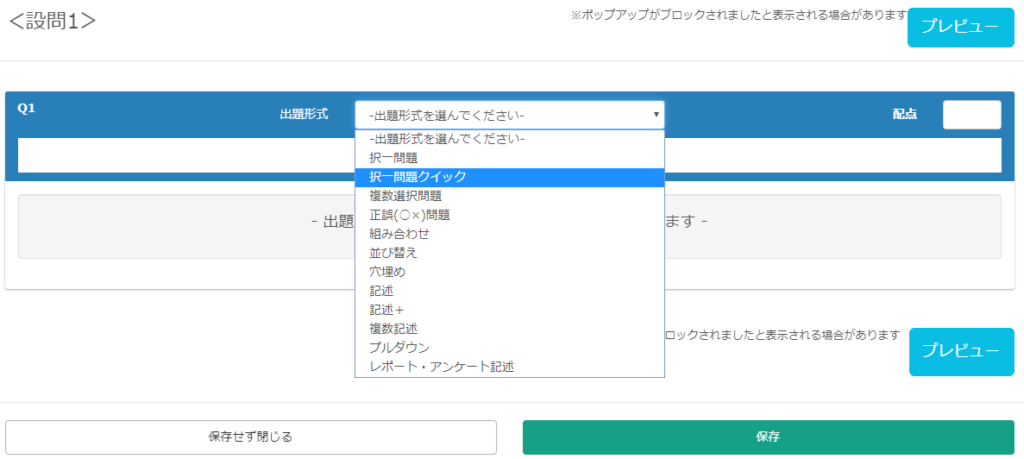The width and height of the screenshot is (1024, 459).
Task: Click the 配点 score input field
Action: point(972,114)
